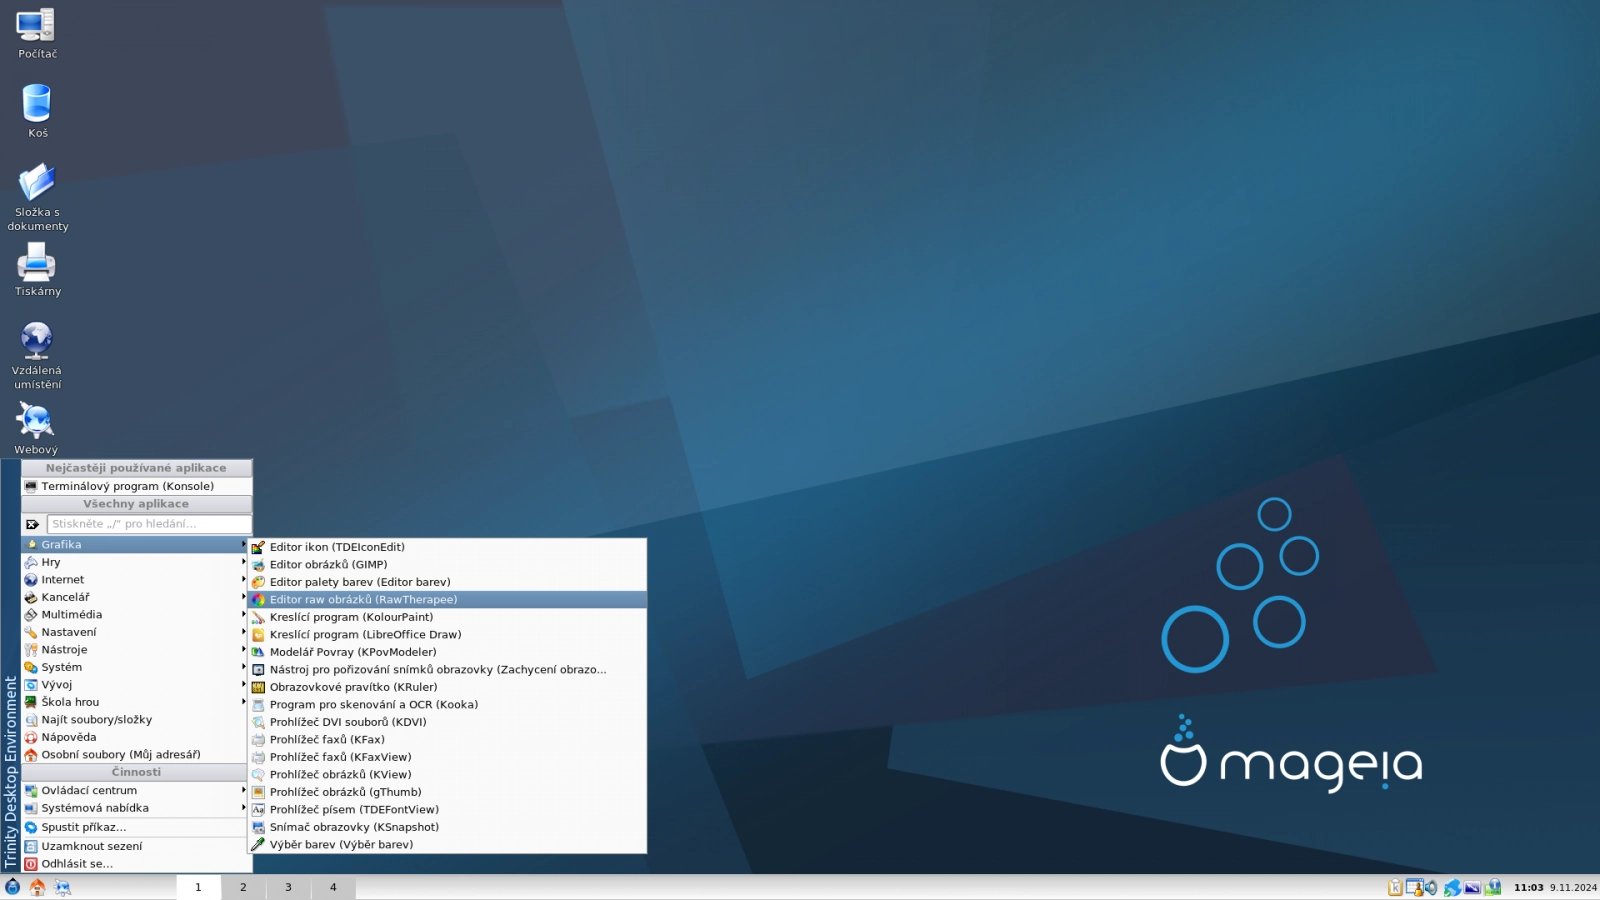Choose Spustit příkaz…
This screenshot has width=1600, height=900.
(135, 827)
